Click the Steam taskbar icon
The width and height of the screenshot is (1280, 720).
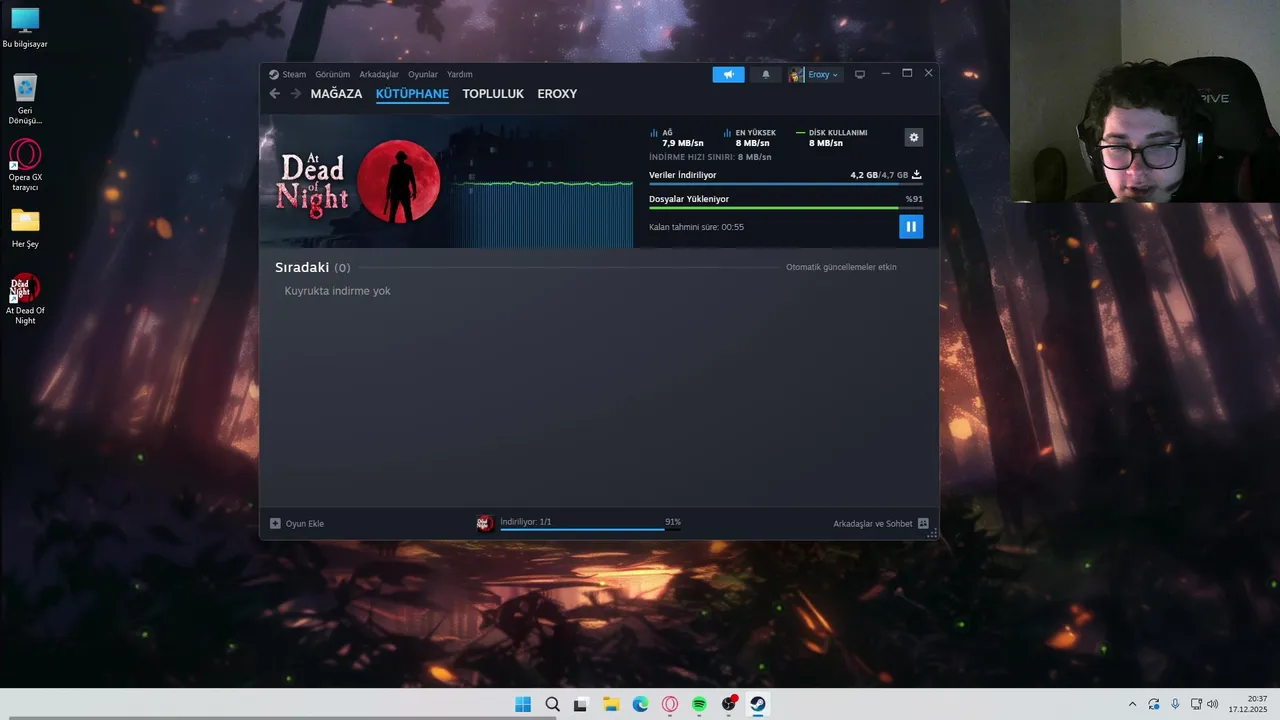click(x=758, y=704)
